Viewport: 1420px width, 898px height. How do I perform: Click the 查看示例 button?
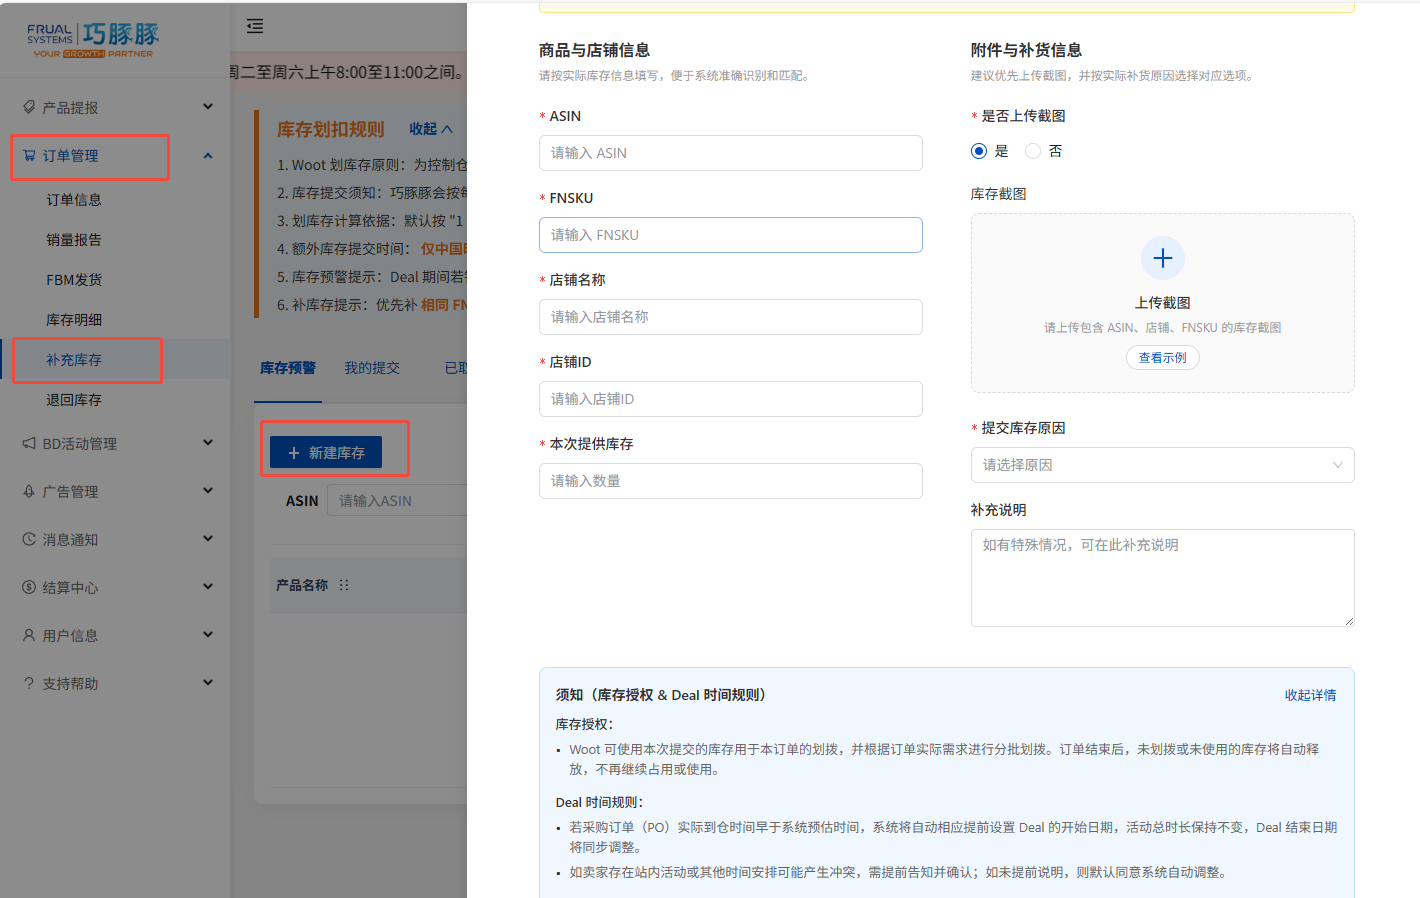click(x=1162, y=358)
